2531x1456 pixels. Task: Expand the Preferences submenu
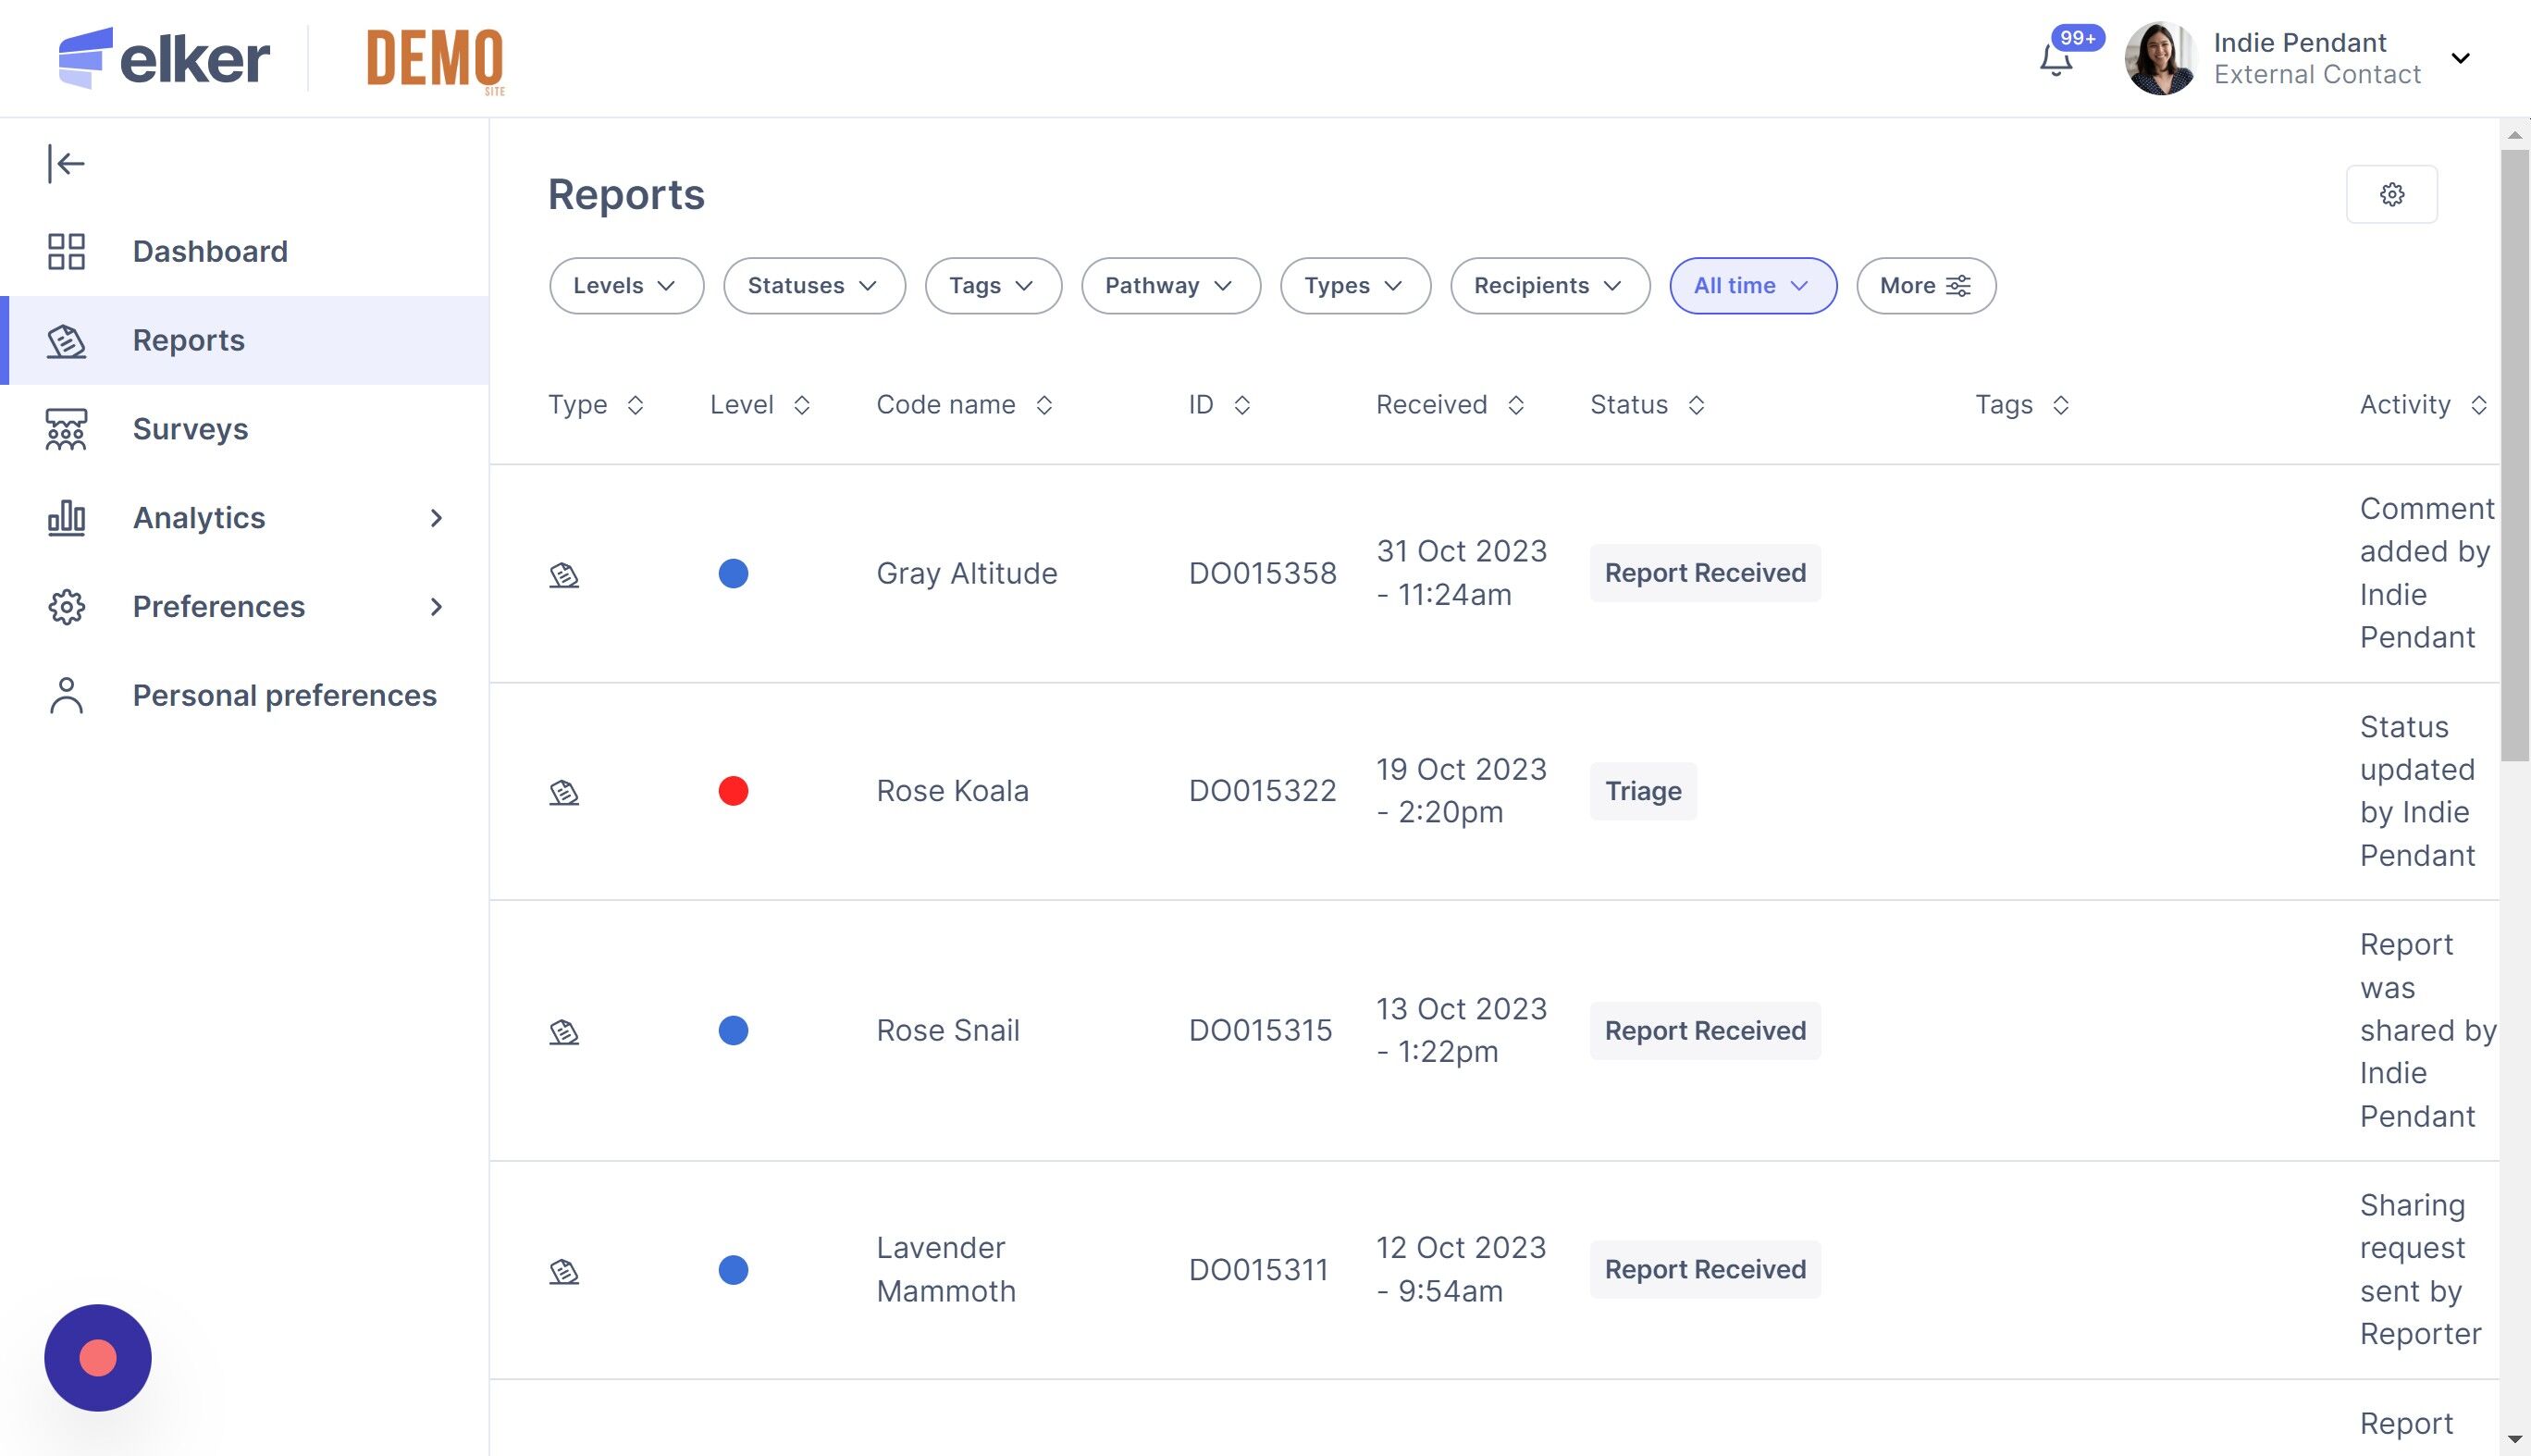(x=436, y=607)
